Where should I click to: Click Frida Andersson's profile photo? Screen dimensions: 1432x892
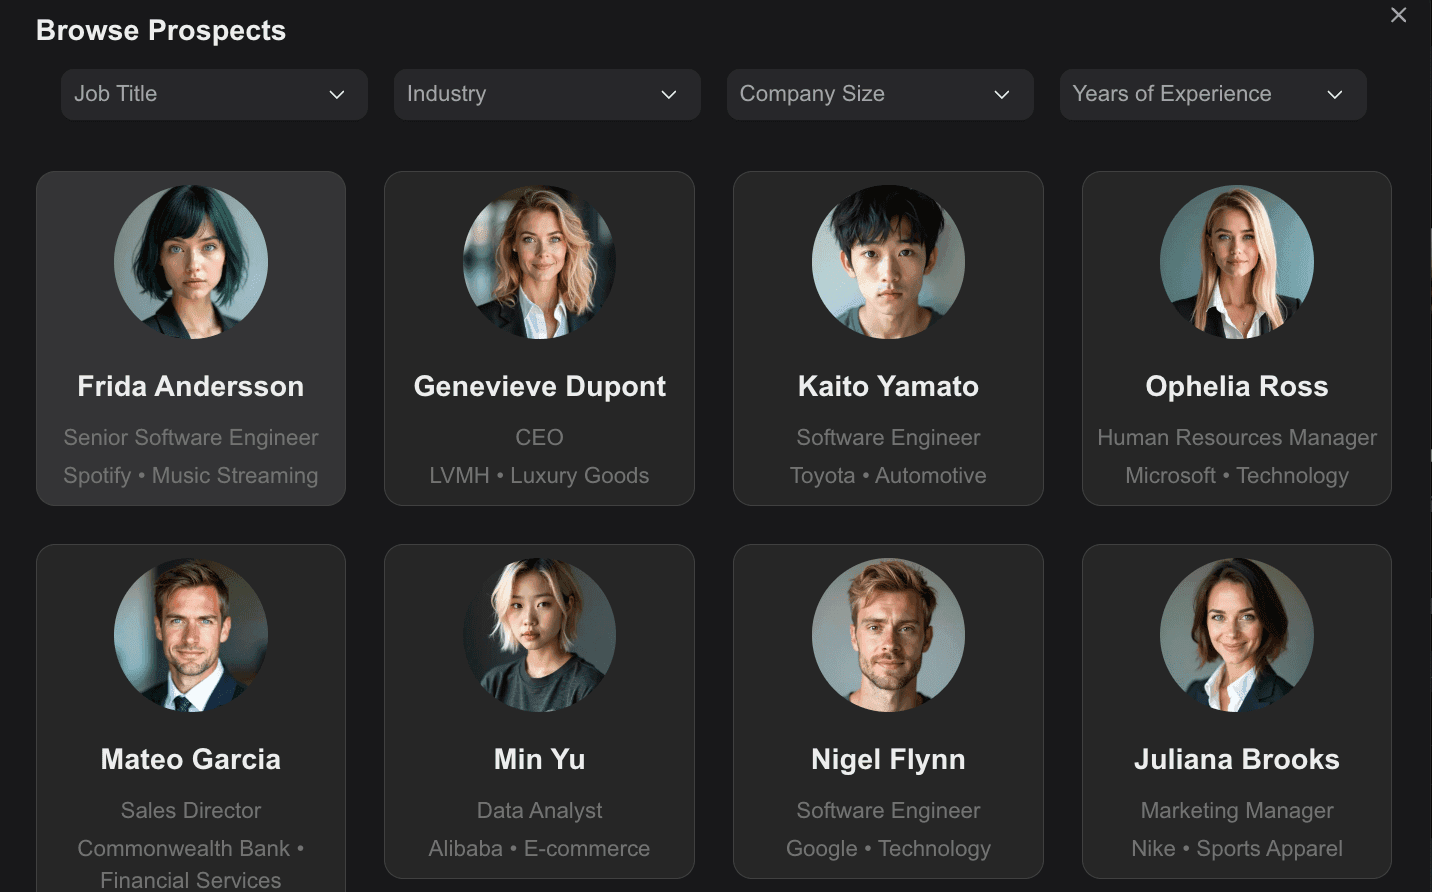click(x=191, y=261)
